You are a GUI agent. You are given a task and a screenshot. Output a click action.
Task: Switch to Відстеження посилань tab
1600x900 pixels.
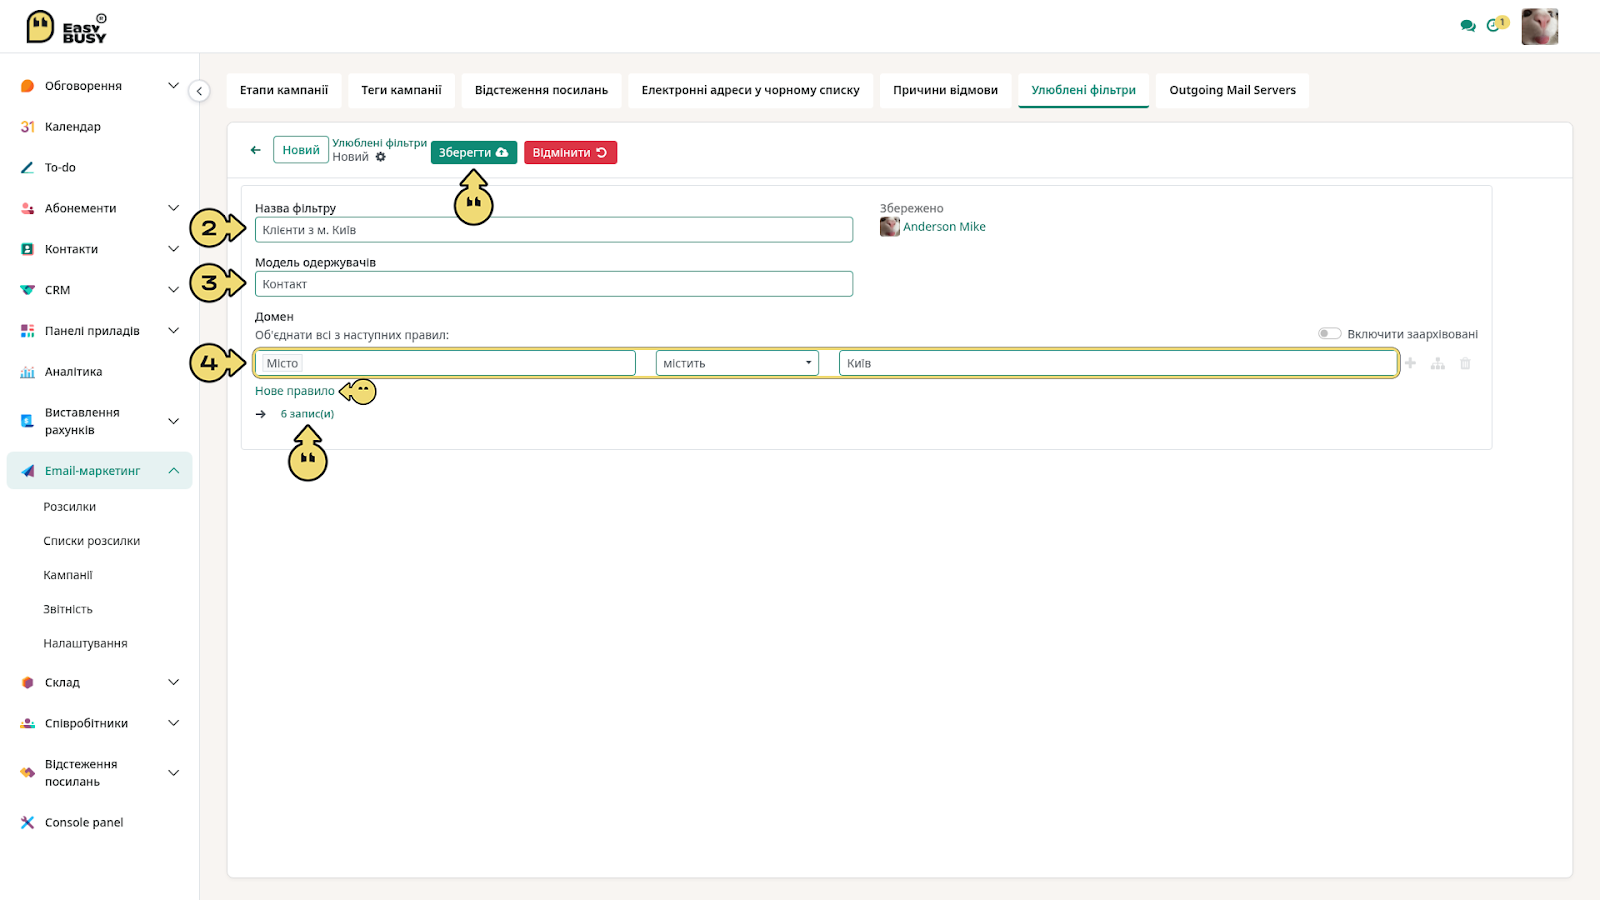[541, 90]
